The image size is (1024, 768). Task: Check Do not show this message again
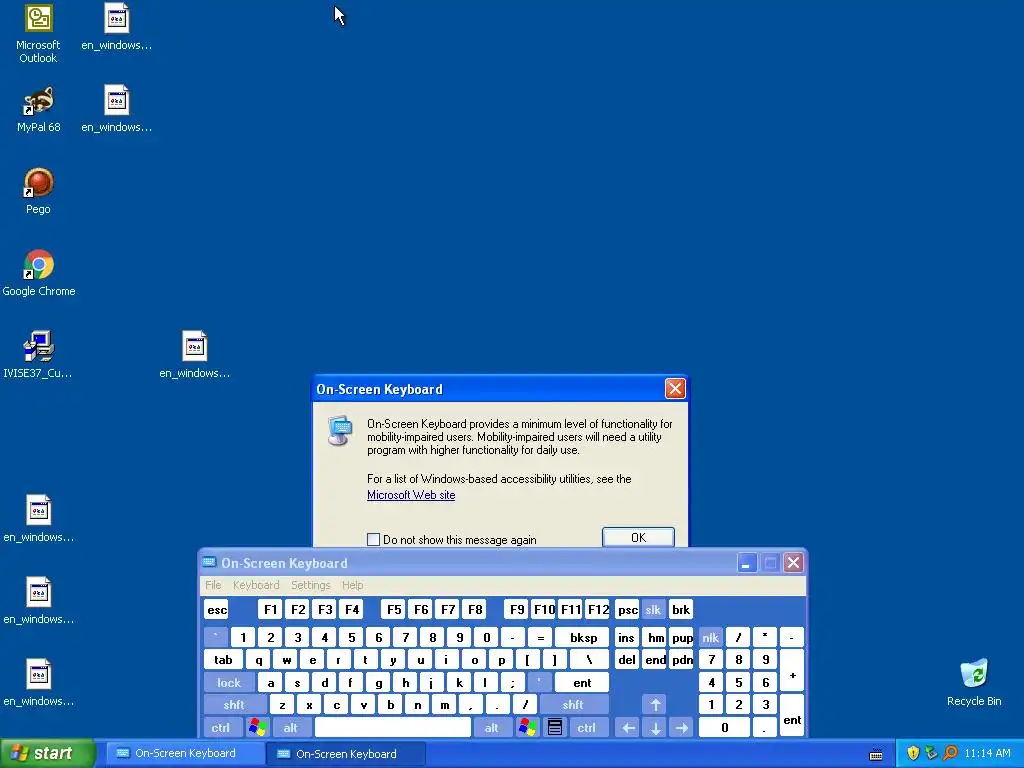[374, 539]
